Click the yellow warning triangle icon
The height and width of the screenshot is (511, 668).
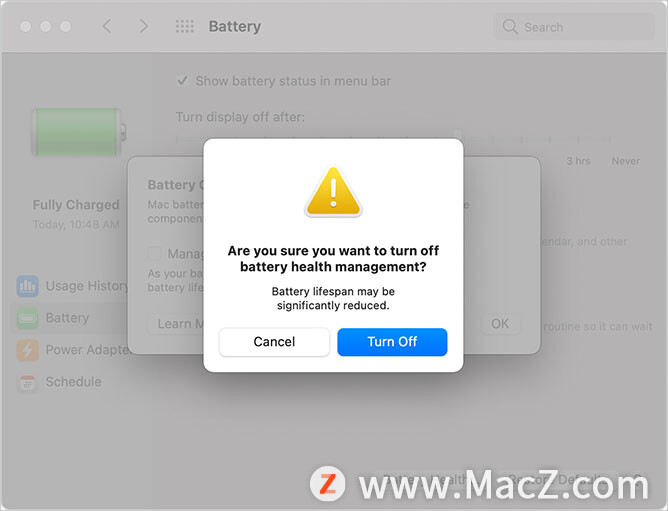pos(333,192)
